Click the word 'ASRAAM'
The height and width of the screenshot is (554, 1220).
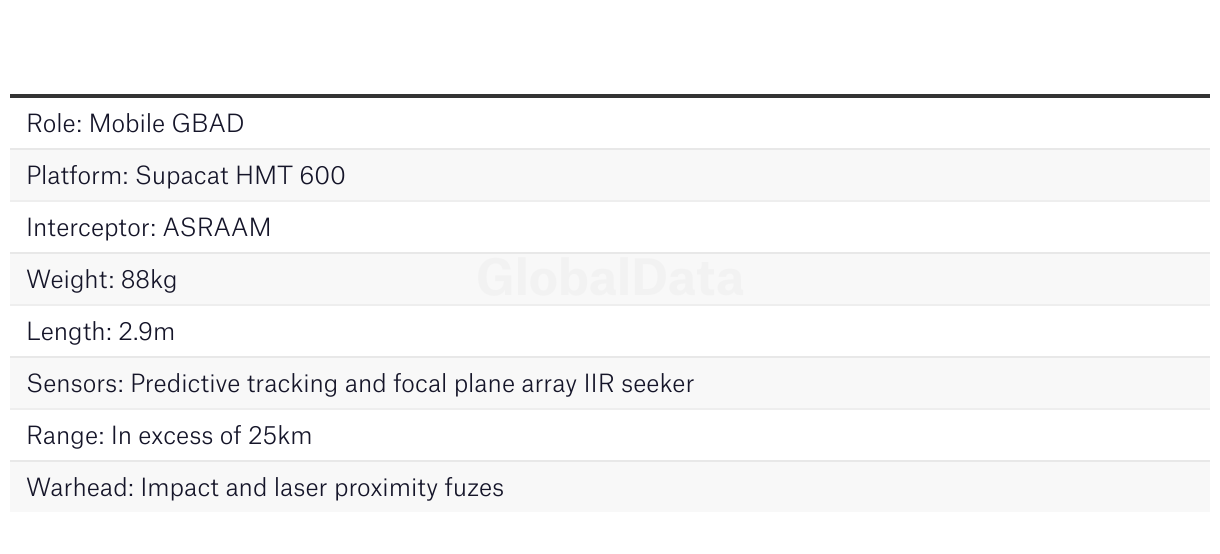(216, 228)
